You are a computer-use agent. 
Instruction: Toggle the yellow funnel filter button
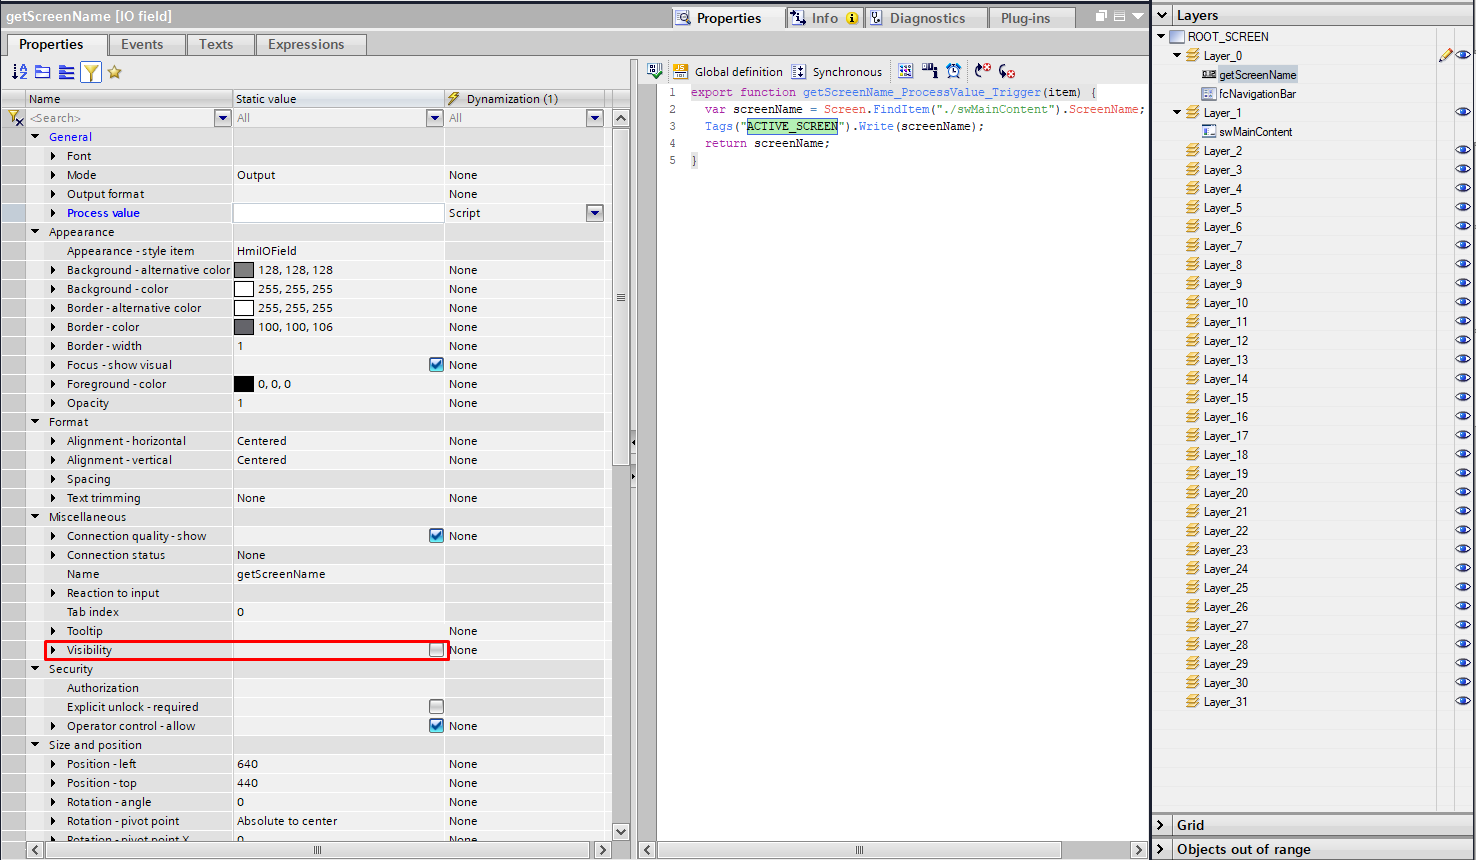pos(91,72)
